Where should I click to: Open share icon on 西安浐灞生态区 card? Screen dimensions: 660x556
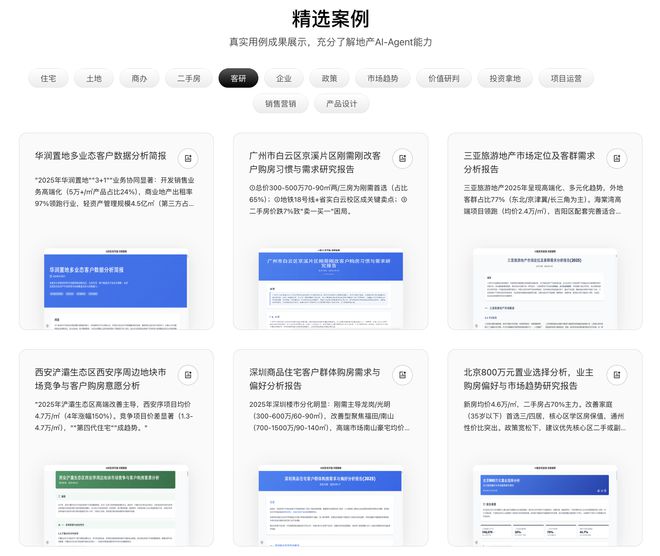[188, 375]
